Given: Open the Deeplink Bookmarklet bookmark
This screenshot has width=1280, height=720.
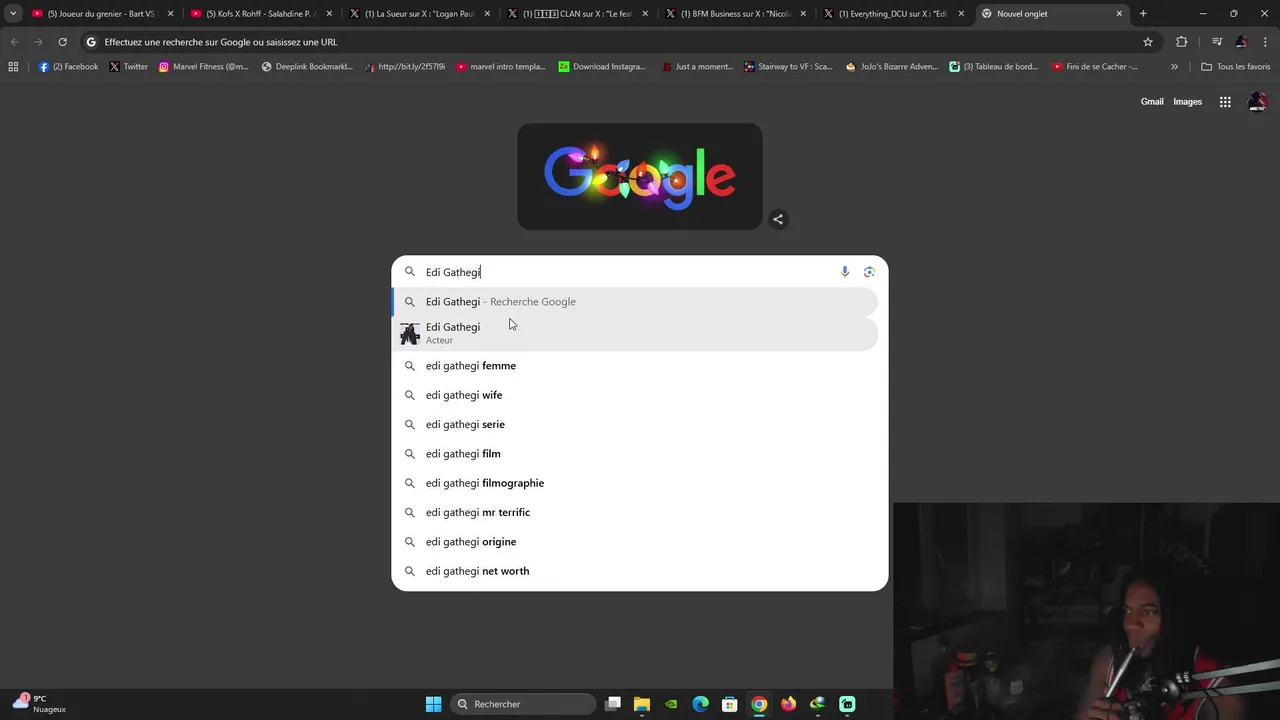Looking at the screenshot, I should (307, 66).
